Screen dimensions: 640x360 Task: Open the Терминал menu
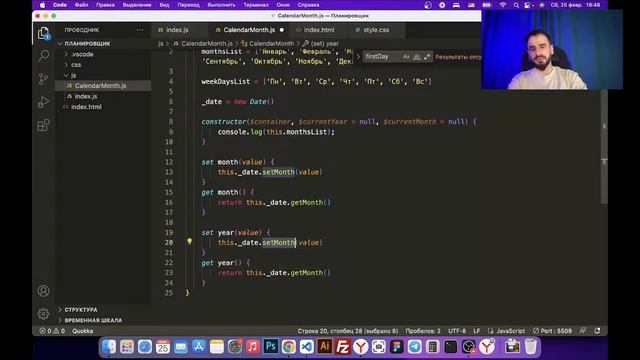pos(256,5)
